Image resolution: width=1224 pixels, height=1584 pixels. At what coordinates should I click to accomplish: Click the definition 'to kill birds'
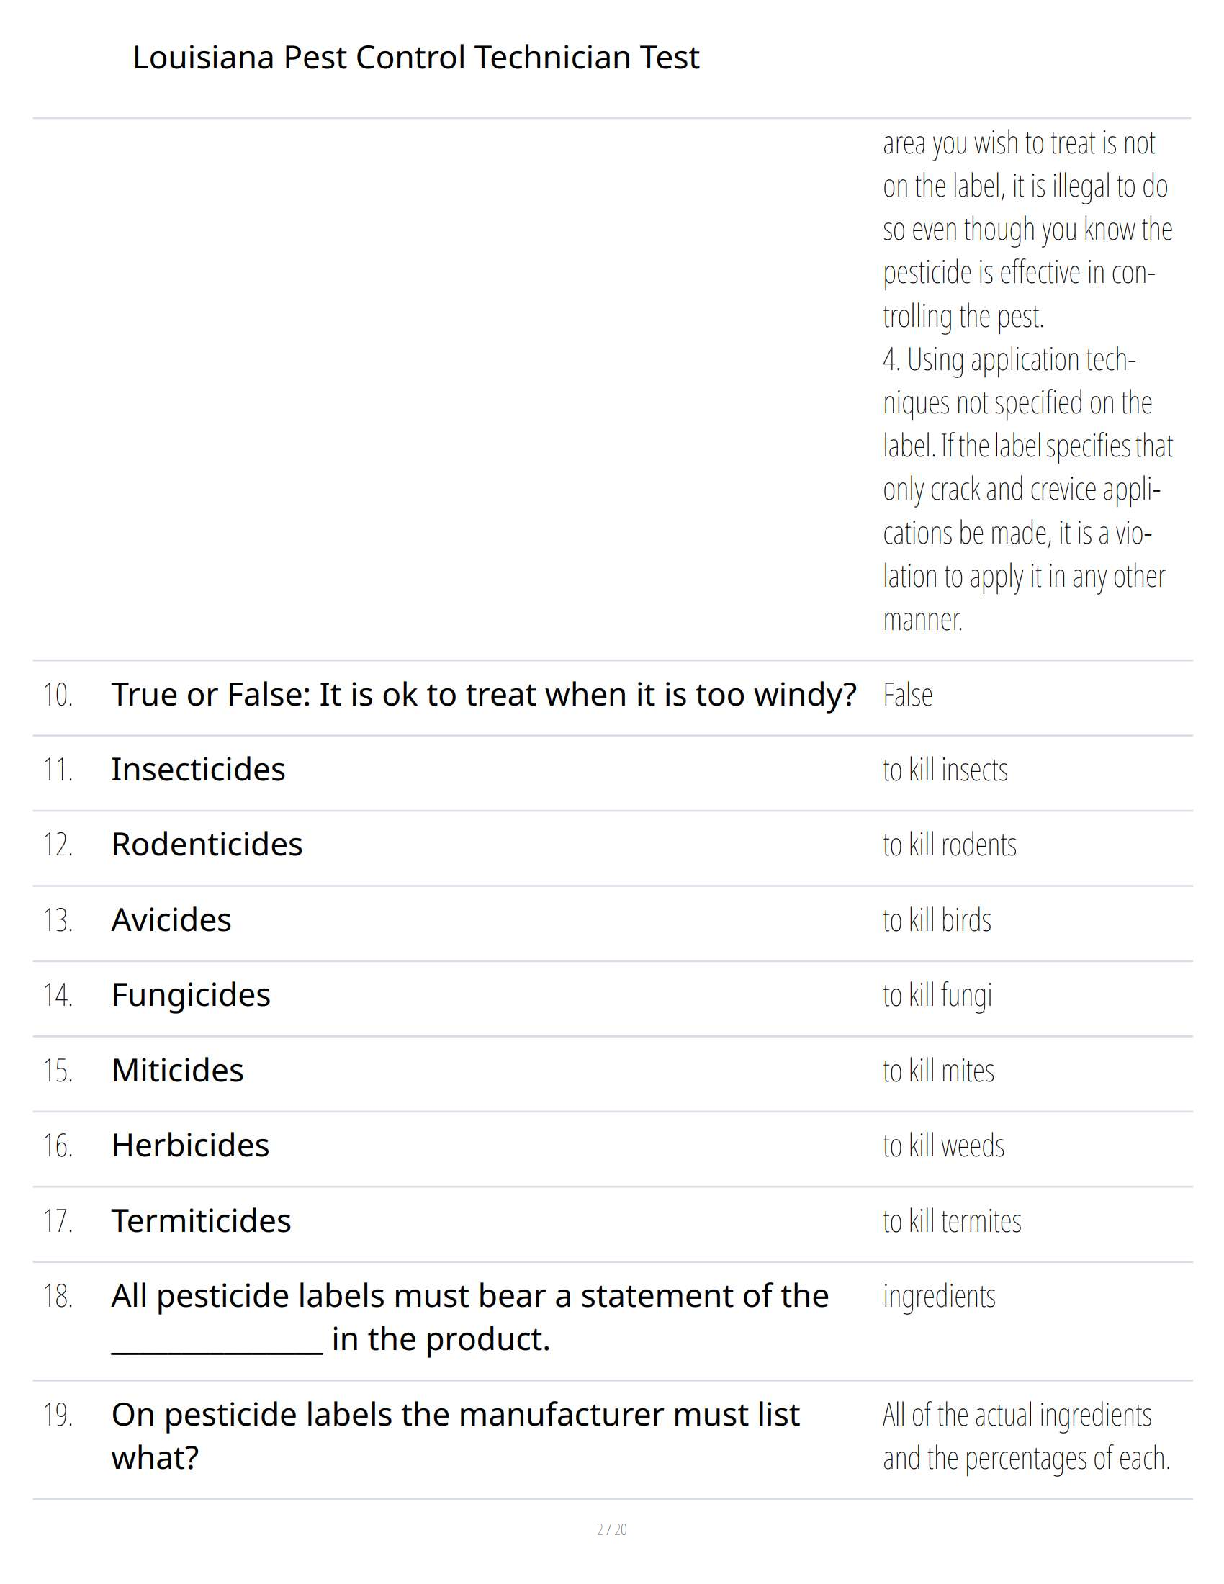[937, 920]
